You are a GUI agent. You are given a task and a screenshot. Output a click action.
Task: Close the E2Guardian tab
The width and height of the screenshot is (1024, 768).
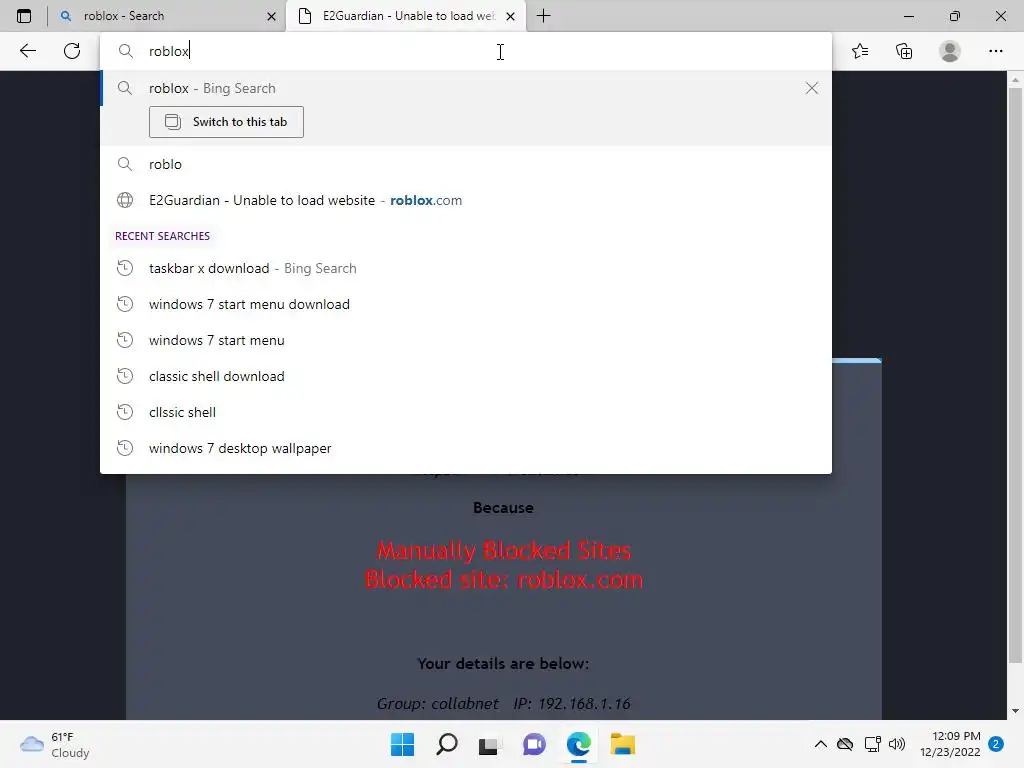click(x=511, y=16)
